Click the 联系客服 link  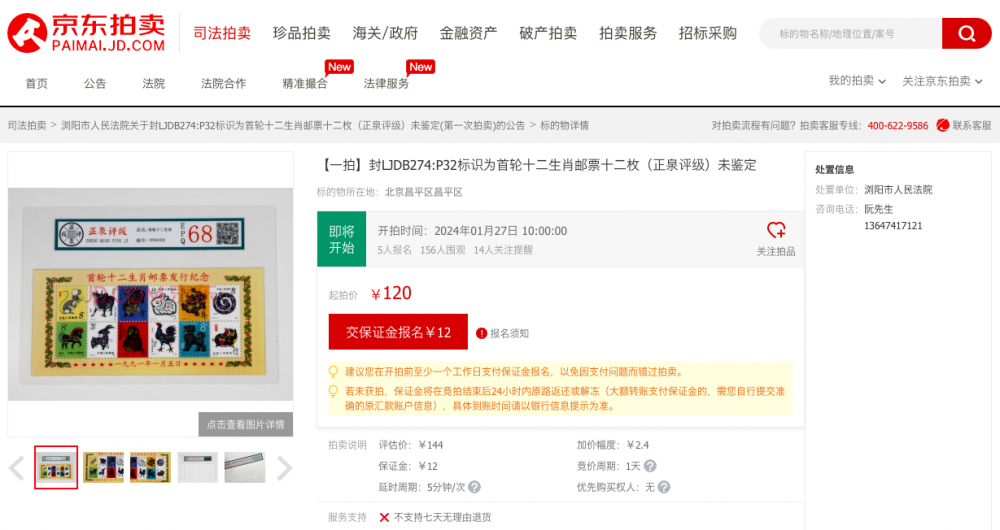click(972, 125)
